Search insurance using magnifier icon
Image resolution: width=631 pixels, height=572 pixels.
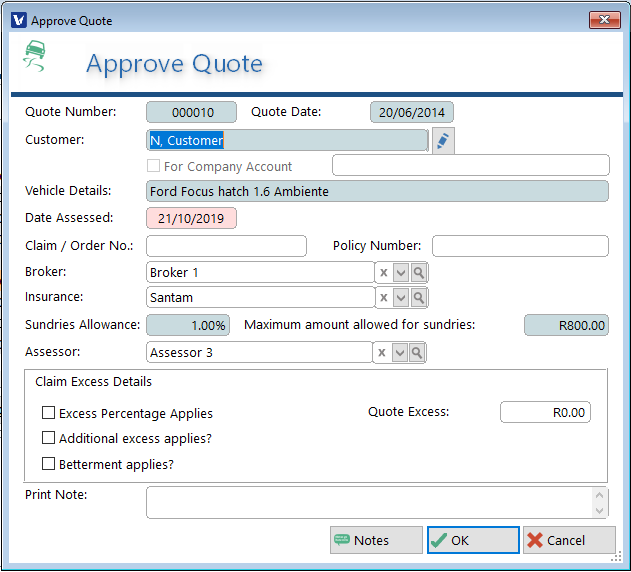[418, 298]
